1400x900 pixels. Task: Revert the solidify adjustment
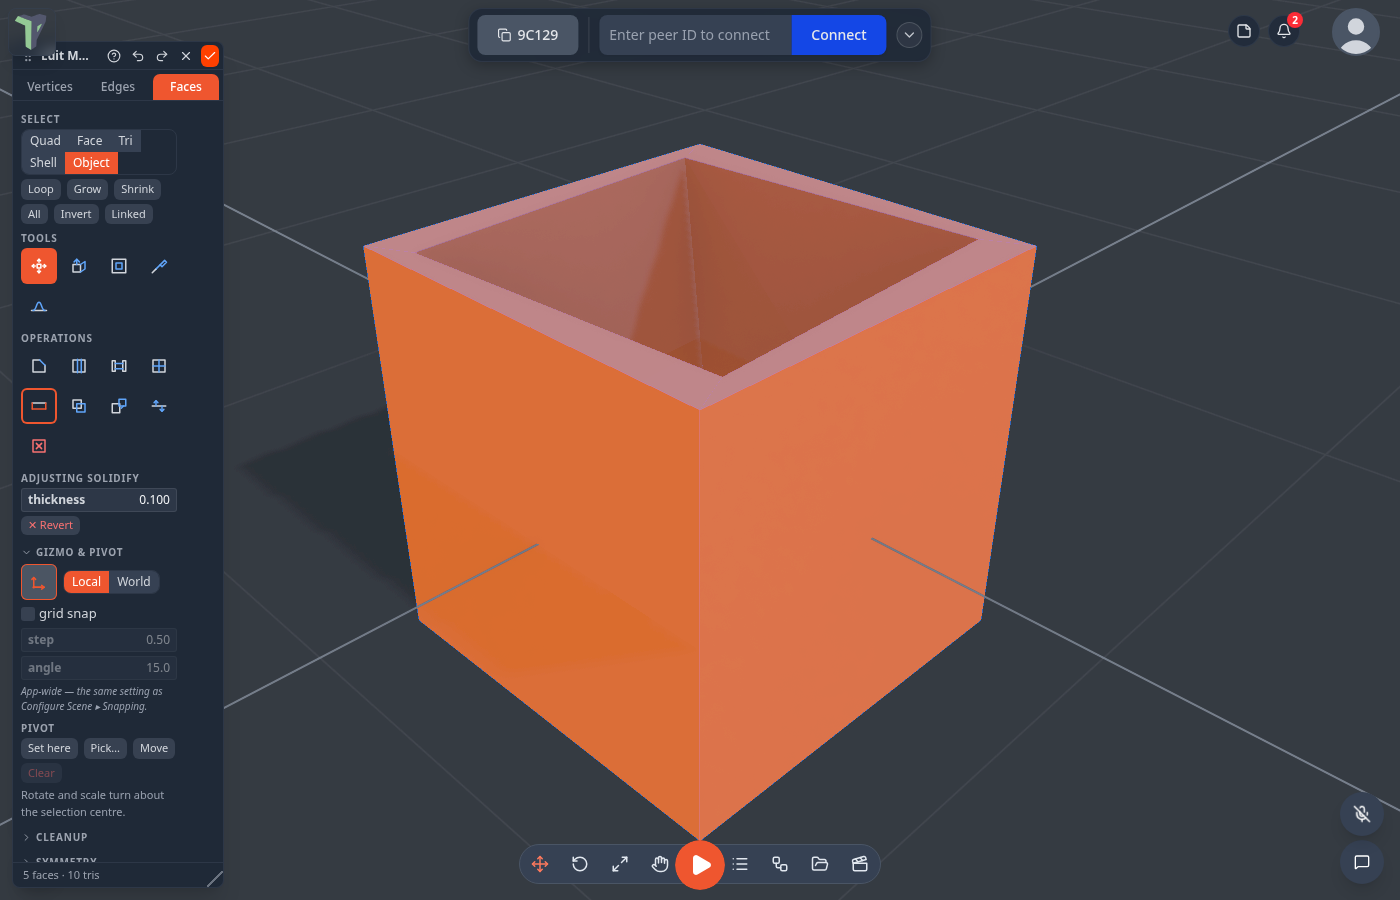coord(51,525)
